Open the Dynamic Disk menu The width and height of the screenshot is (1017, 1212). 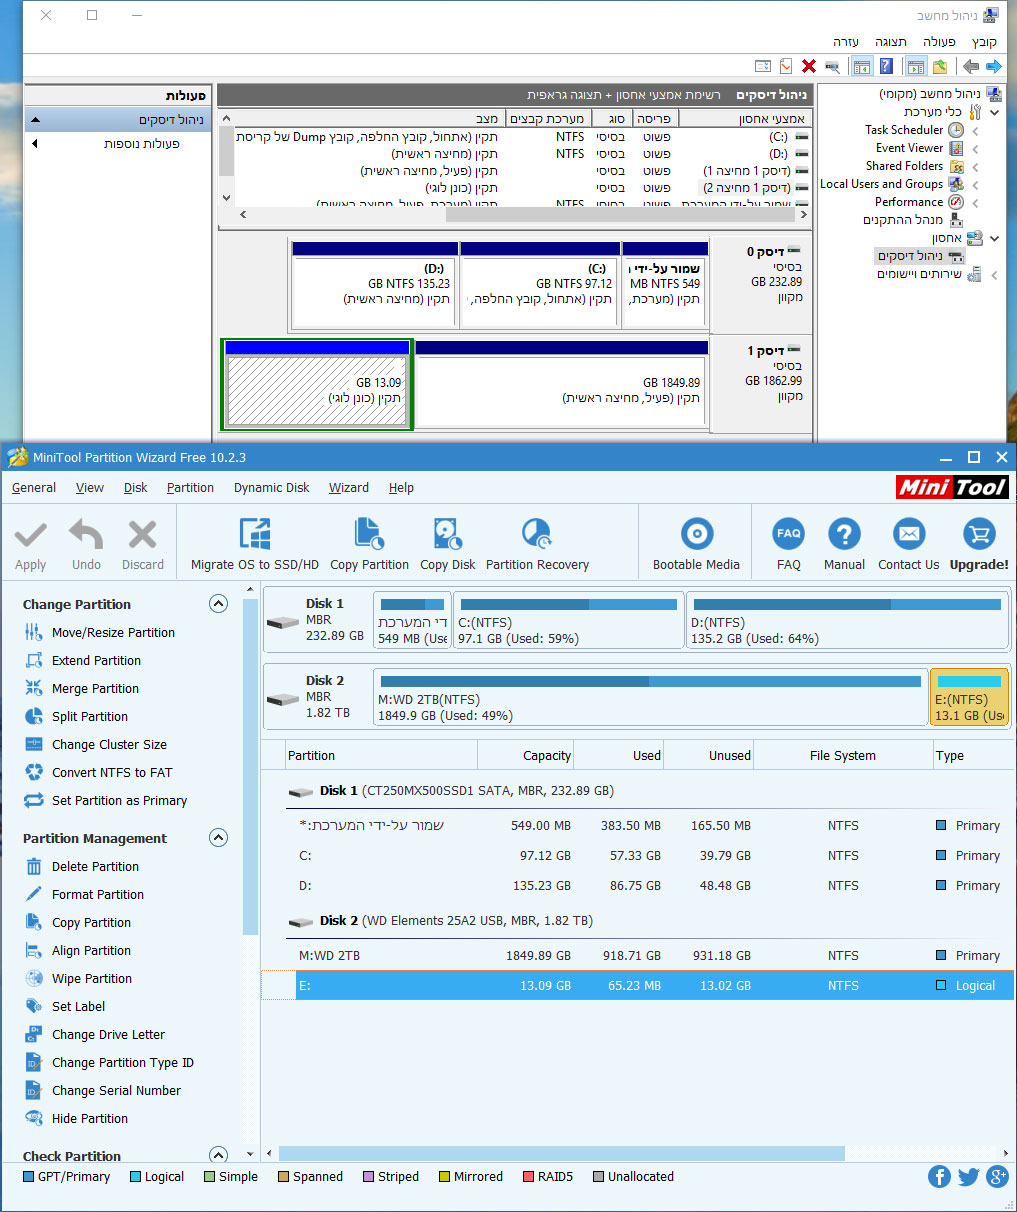tap(272, 488)
